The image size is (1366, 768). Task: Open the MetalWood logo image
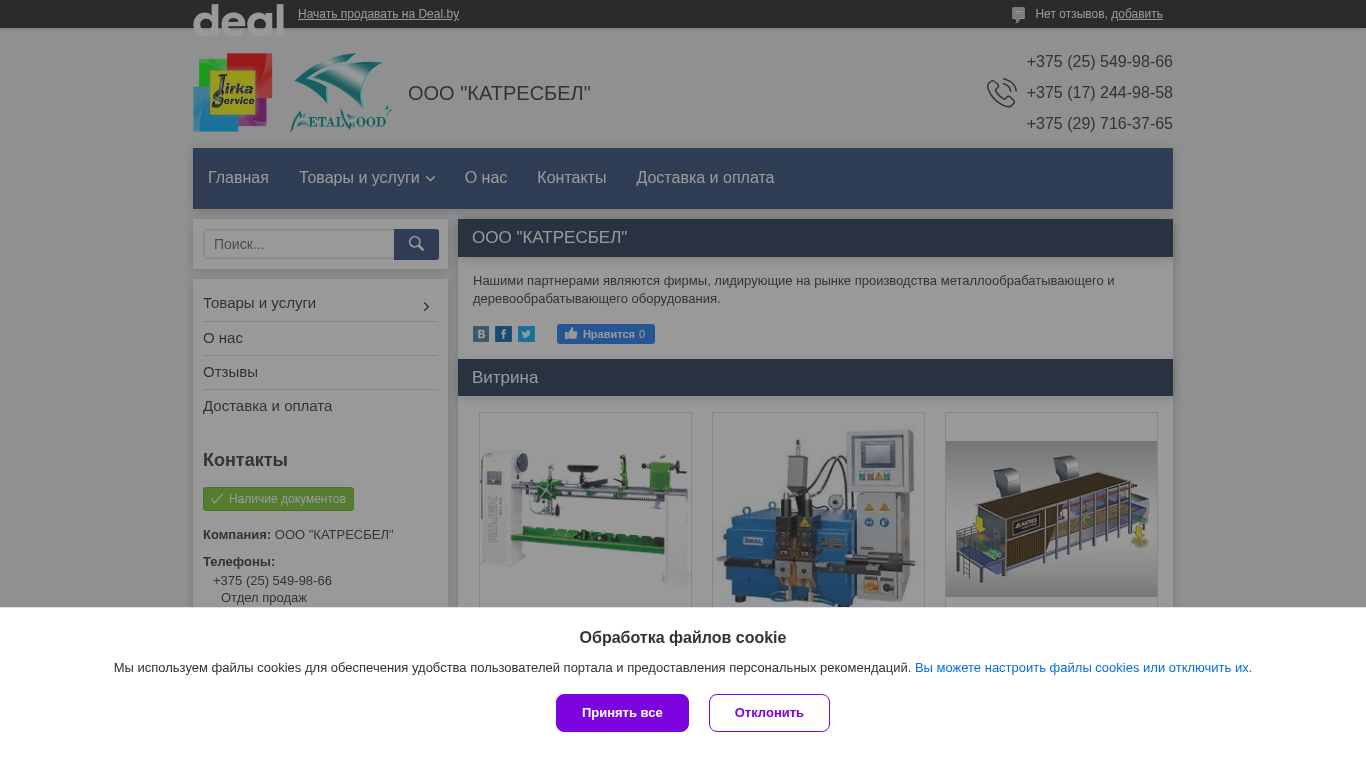click(x=341, y=92)
